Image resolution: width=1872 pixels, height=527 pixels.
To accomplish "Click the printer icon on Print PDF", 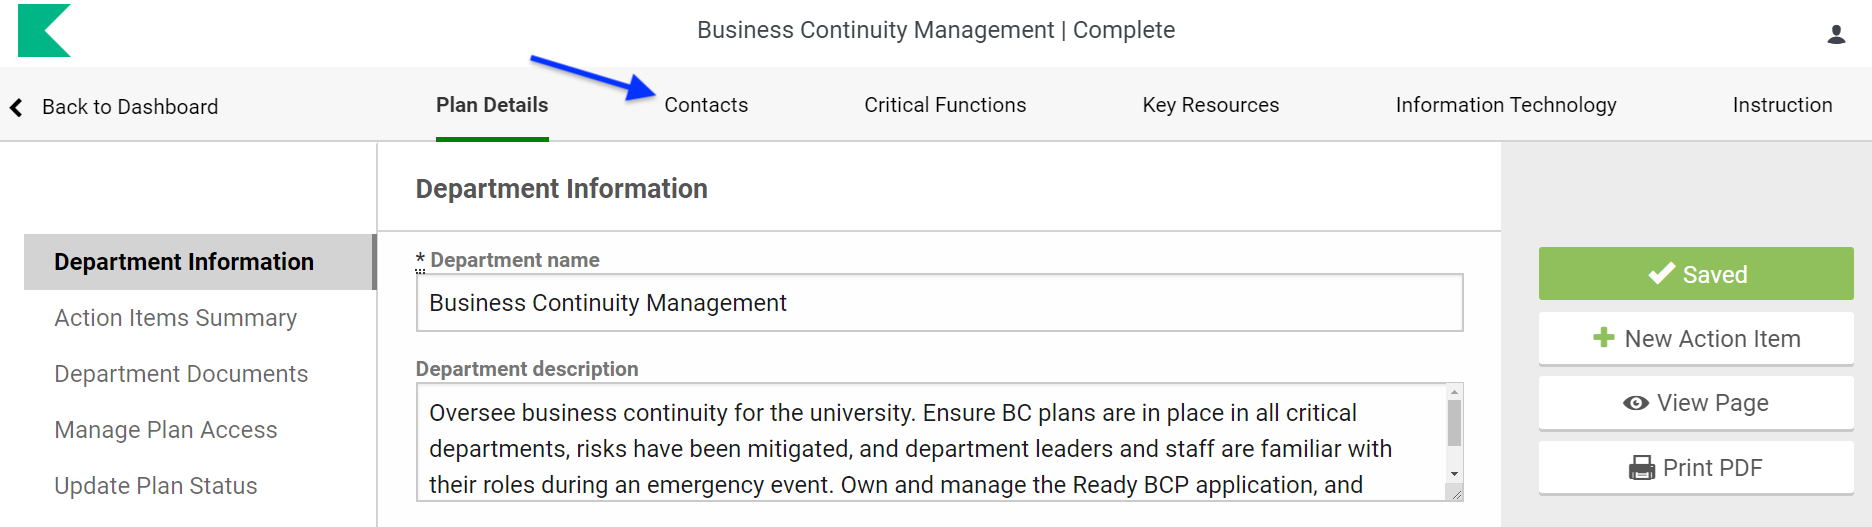I will click(1642, 468).
